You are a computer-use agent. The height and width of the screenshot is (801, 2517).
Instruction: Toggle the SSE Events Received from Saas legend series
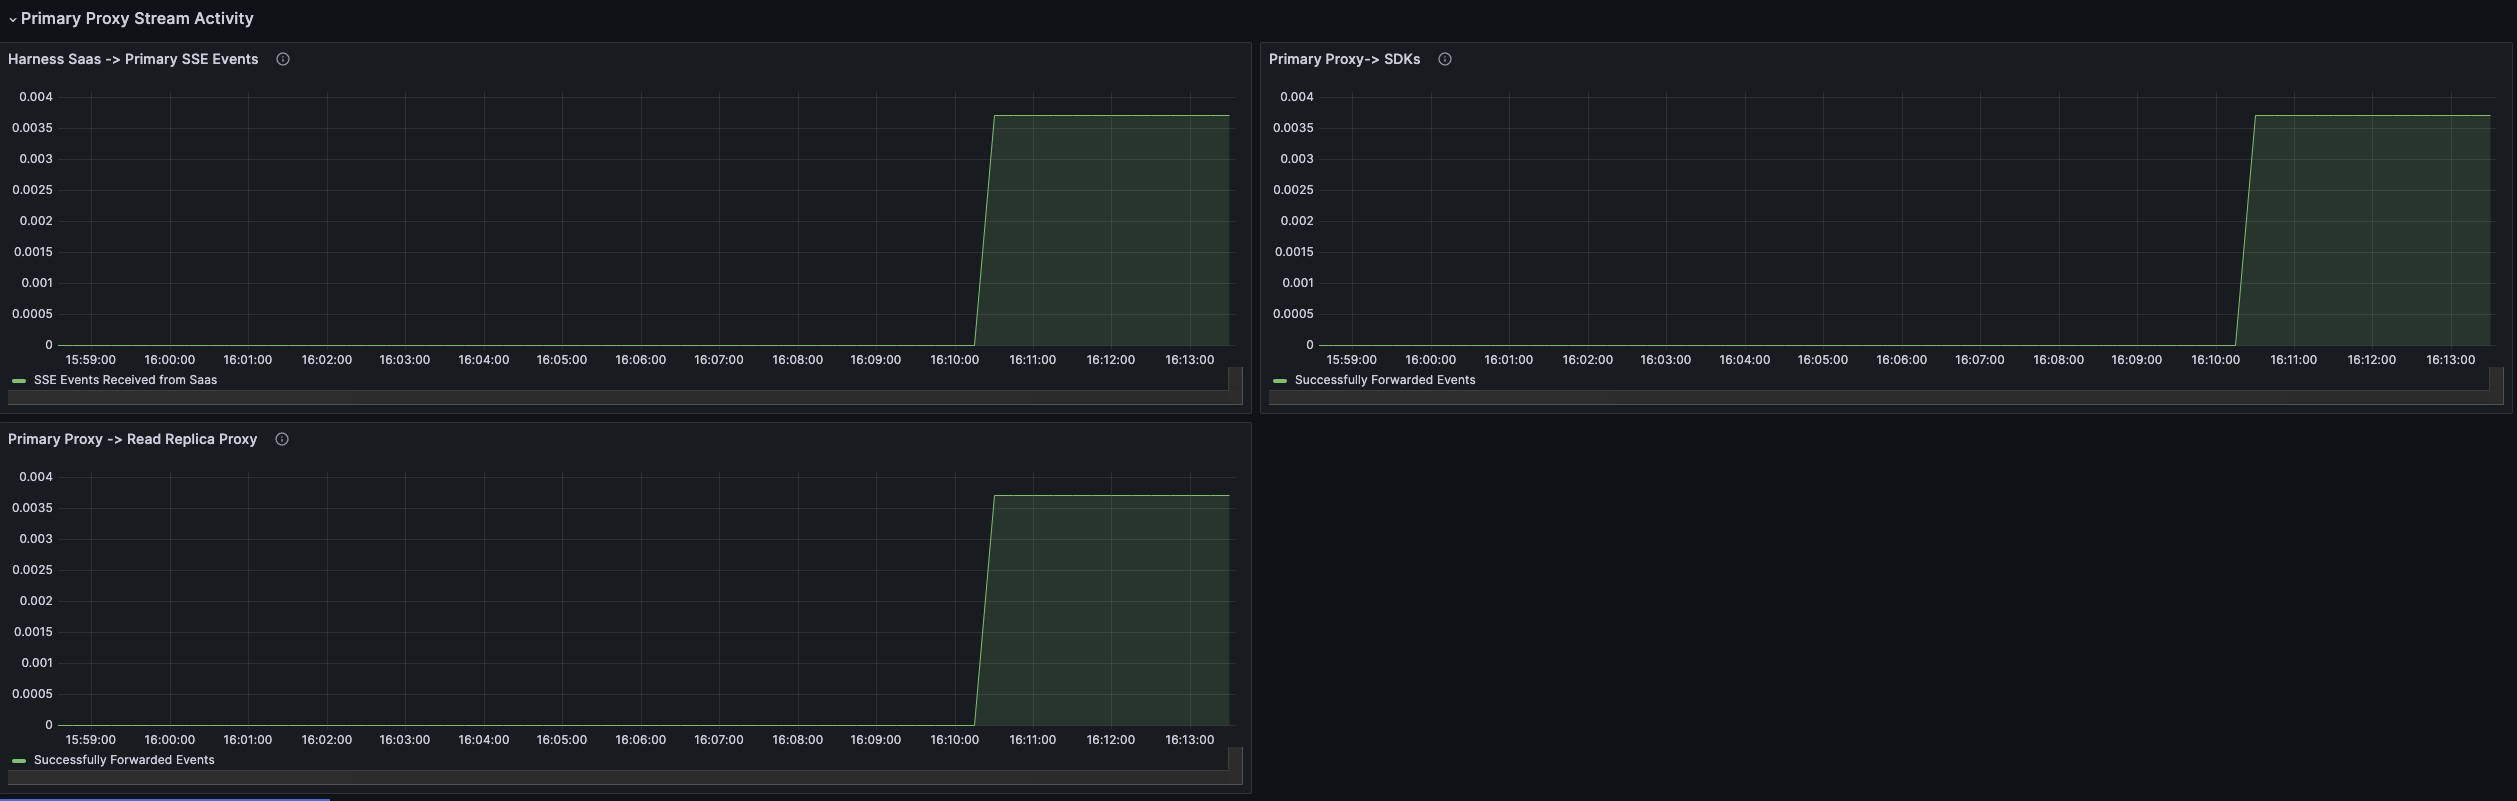click(125, 380)
